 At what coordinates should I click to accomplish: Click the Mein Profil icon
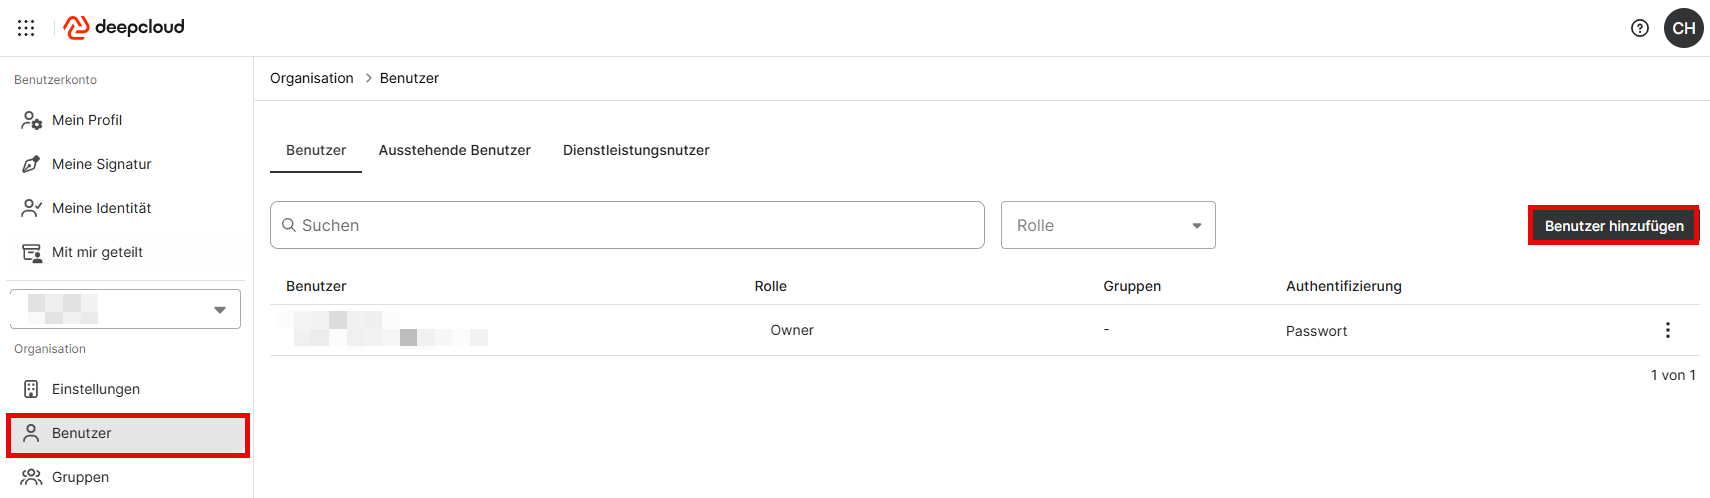coord(32,120)
